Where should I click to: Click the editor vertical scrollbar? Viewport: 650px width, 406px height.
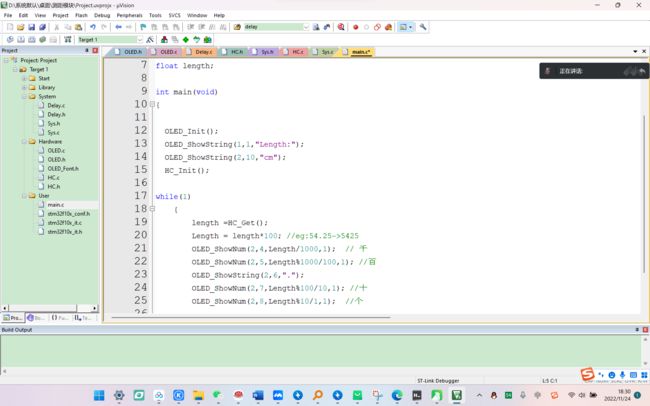tap(644, 194)
